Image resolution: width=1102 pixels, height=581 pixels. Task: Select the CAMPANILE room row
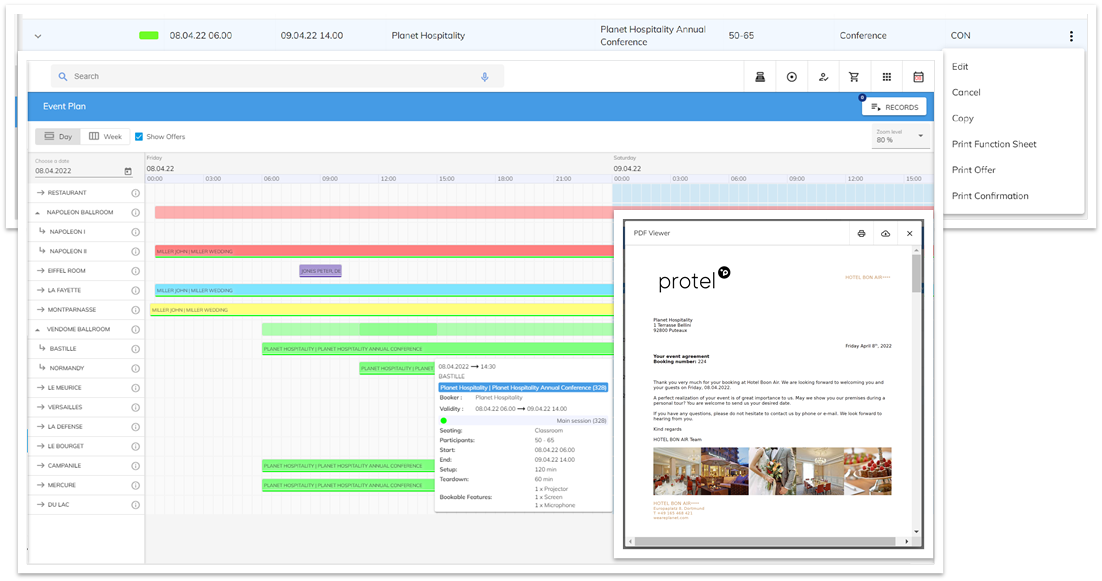click(x=86, y=466)
